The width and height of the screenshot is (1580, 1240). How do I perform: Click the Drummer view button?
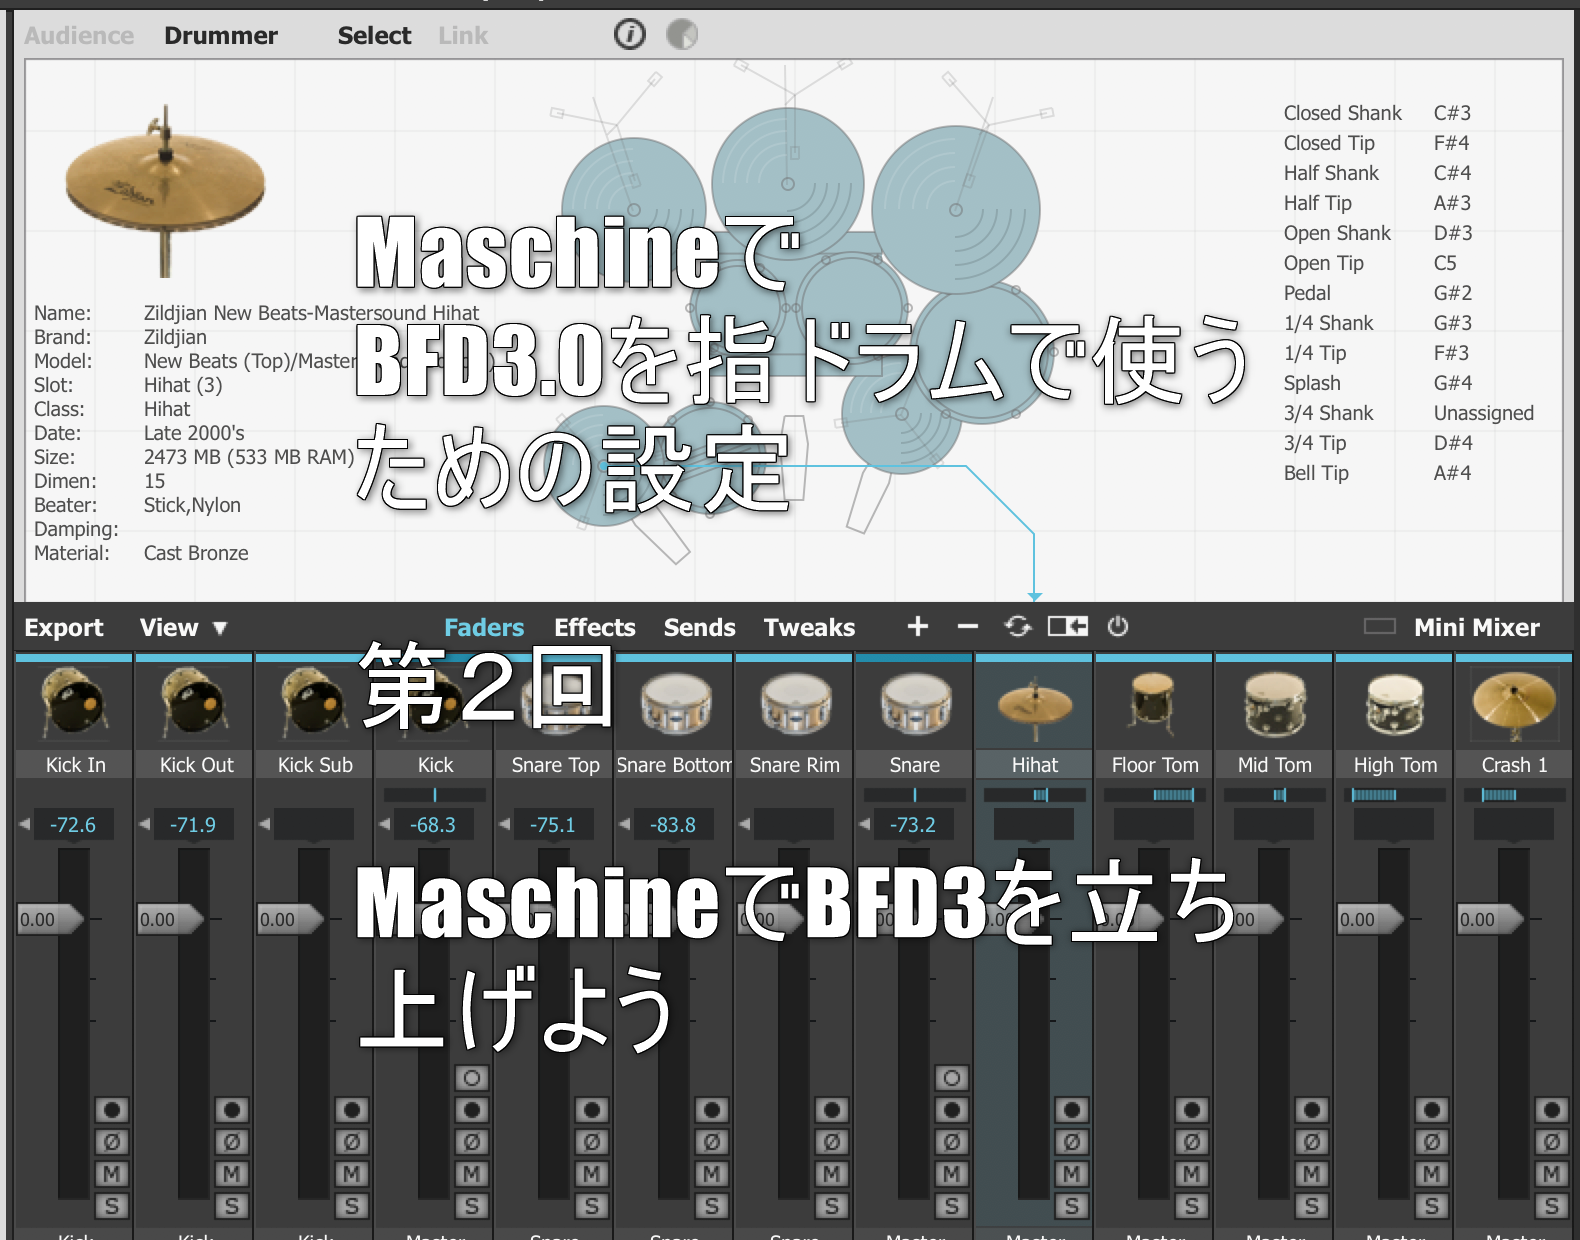click(x=221, y=36)
